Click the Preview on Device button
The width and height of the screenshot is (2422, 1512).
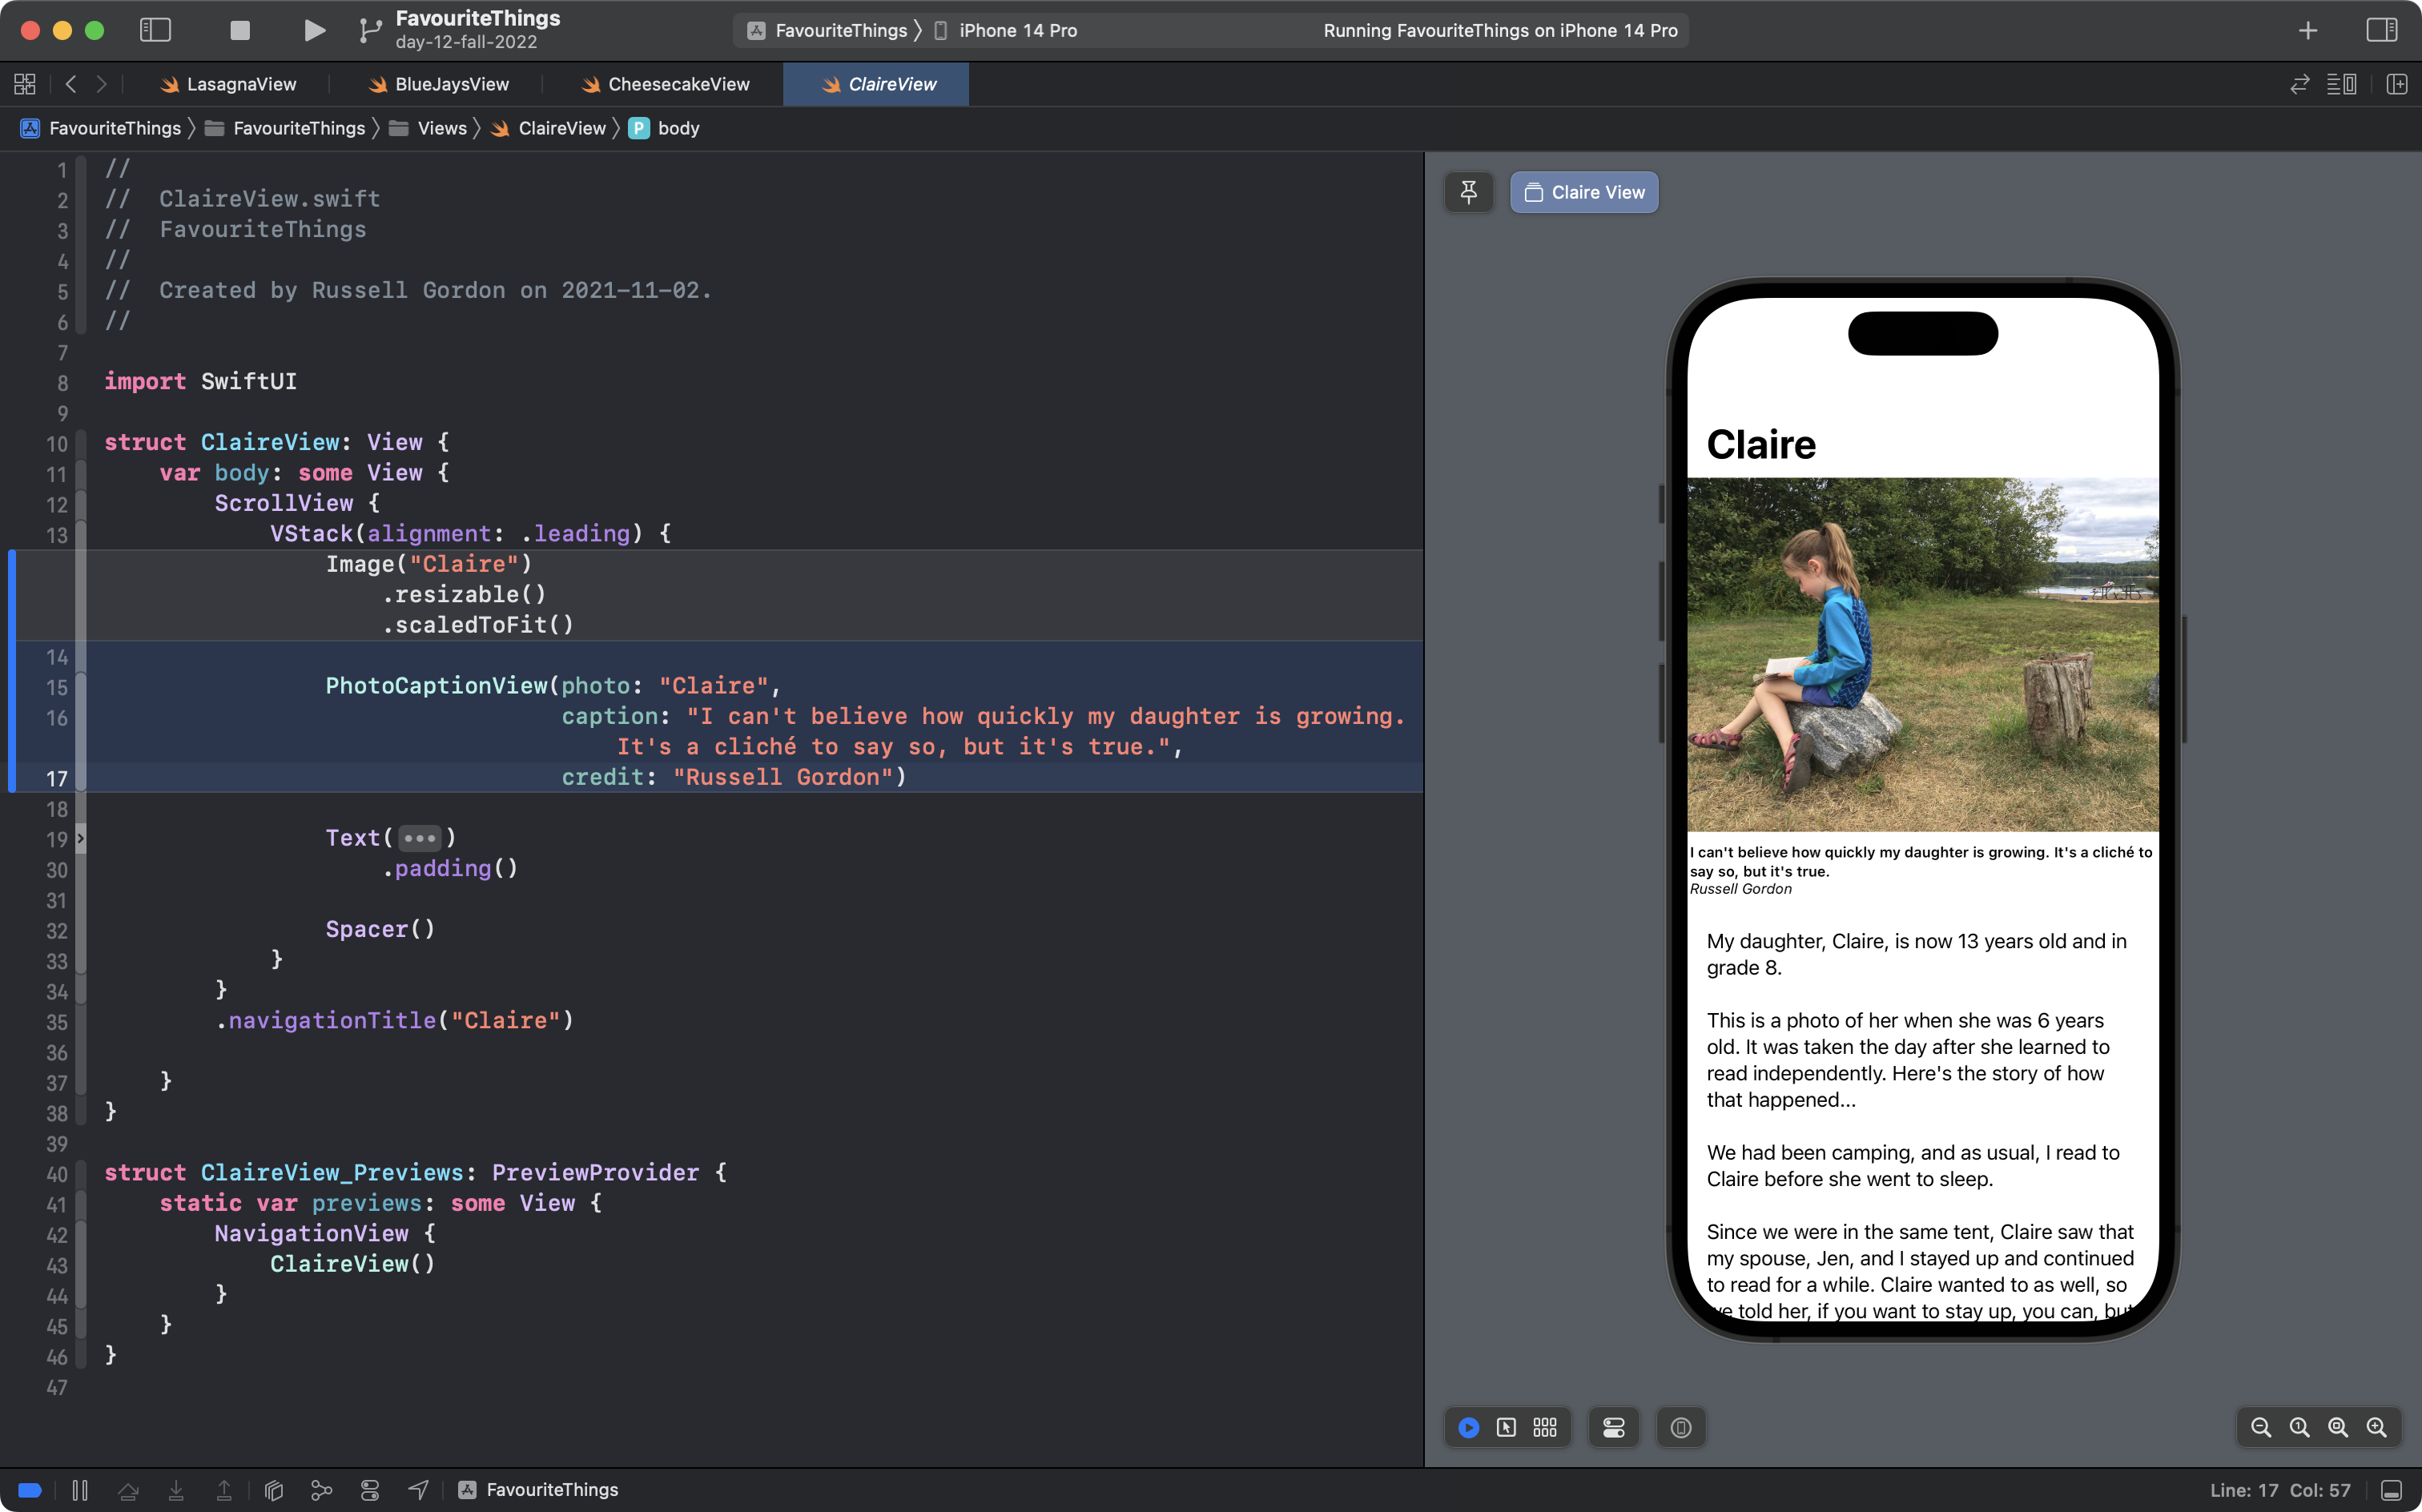coord(1680,1427)
